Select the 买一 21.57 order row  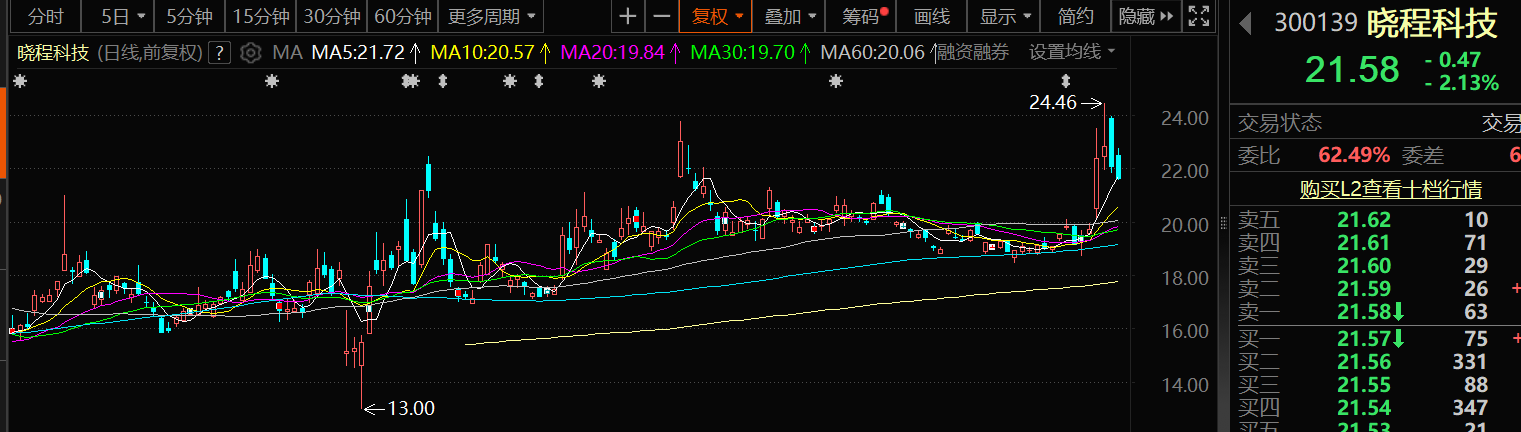click(x=1378, y=339)
